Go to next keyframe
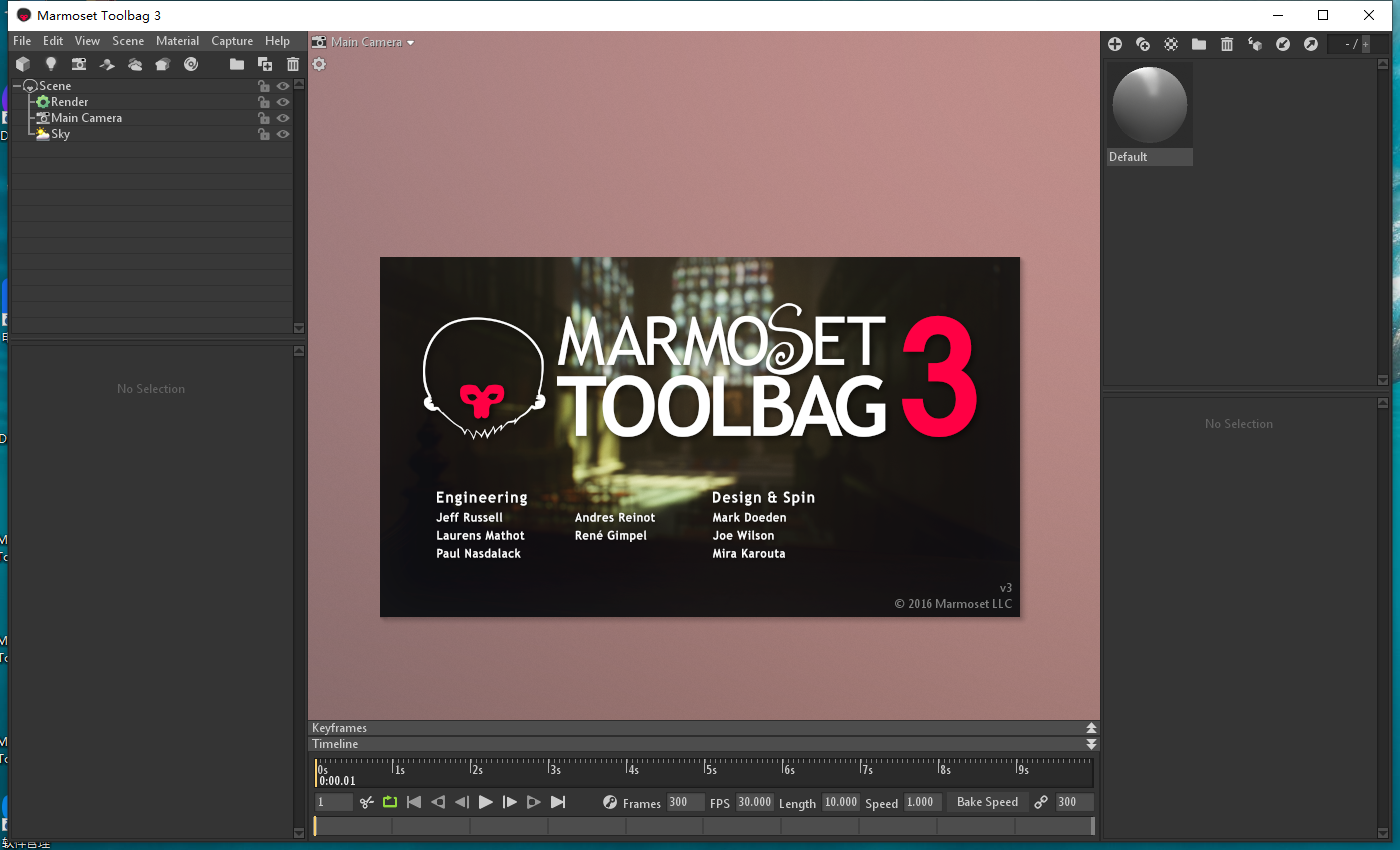Screen dimensions: 1400x850 (534, 802)
